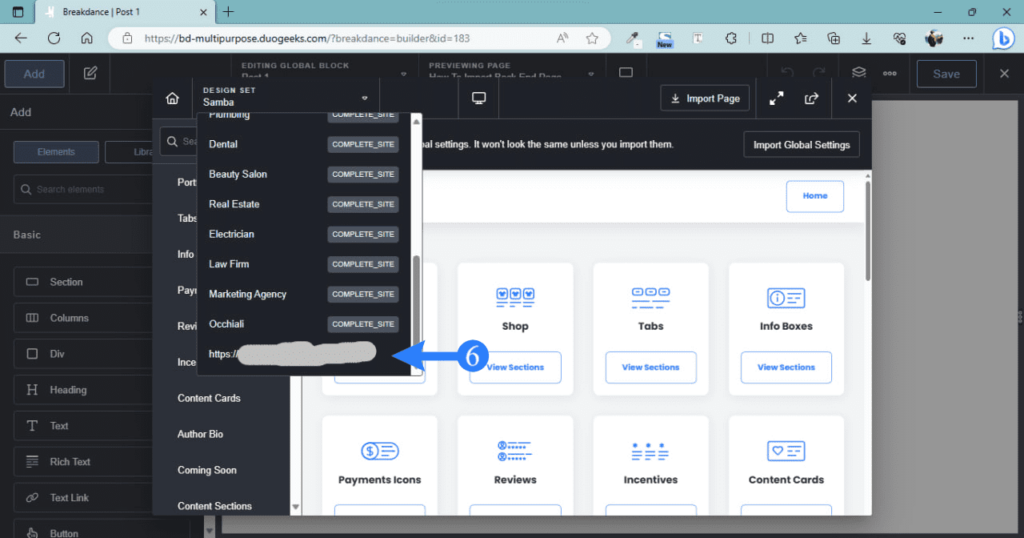
Task: Add a Section element
Action: (82, 282)
